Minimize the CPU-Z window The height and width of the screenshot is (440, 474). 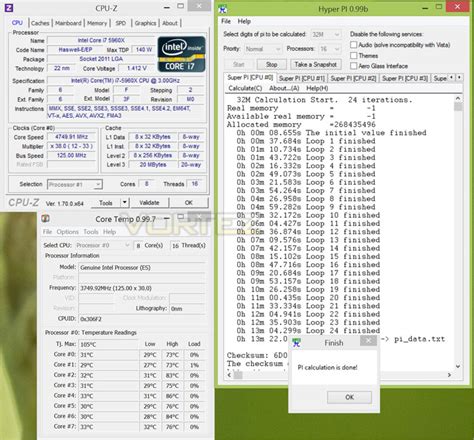click(x=167, y=7)
